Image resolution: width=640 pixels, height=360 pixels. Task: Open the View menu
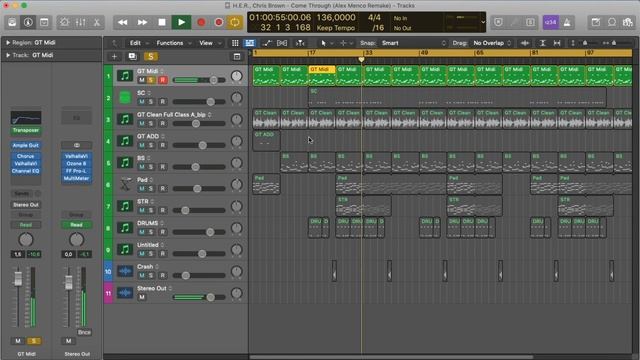pyautogui.click(x=210, y=43)
